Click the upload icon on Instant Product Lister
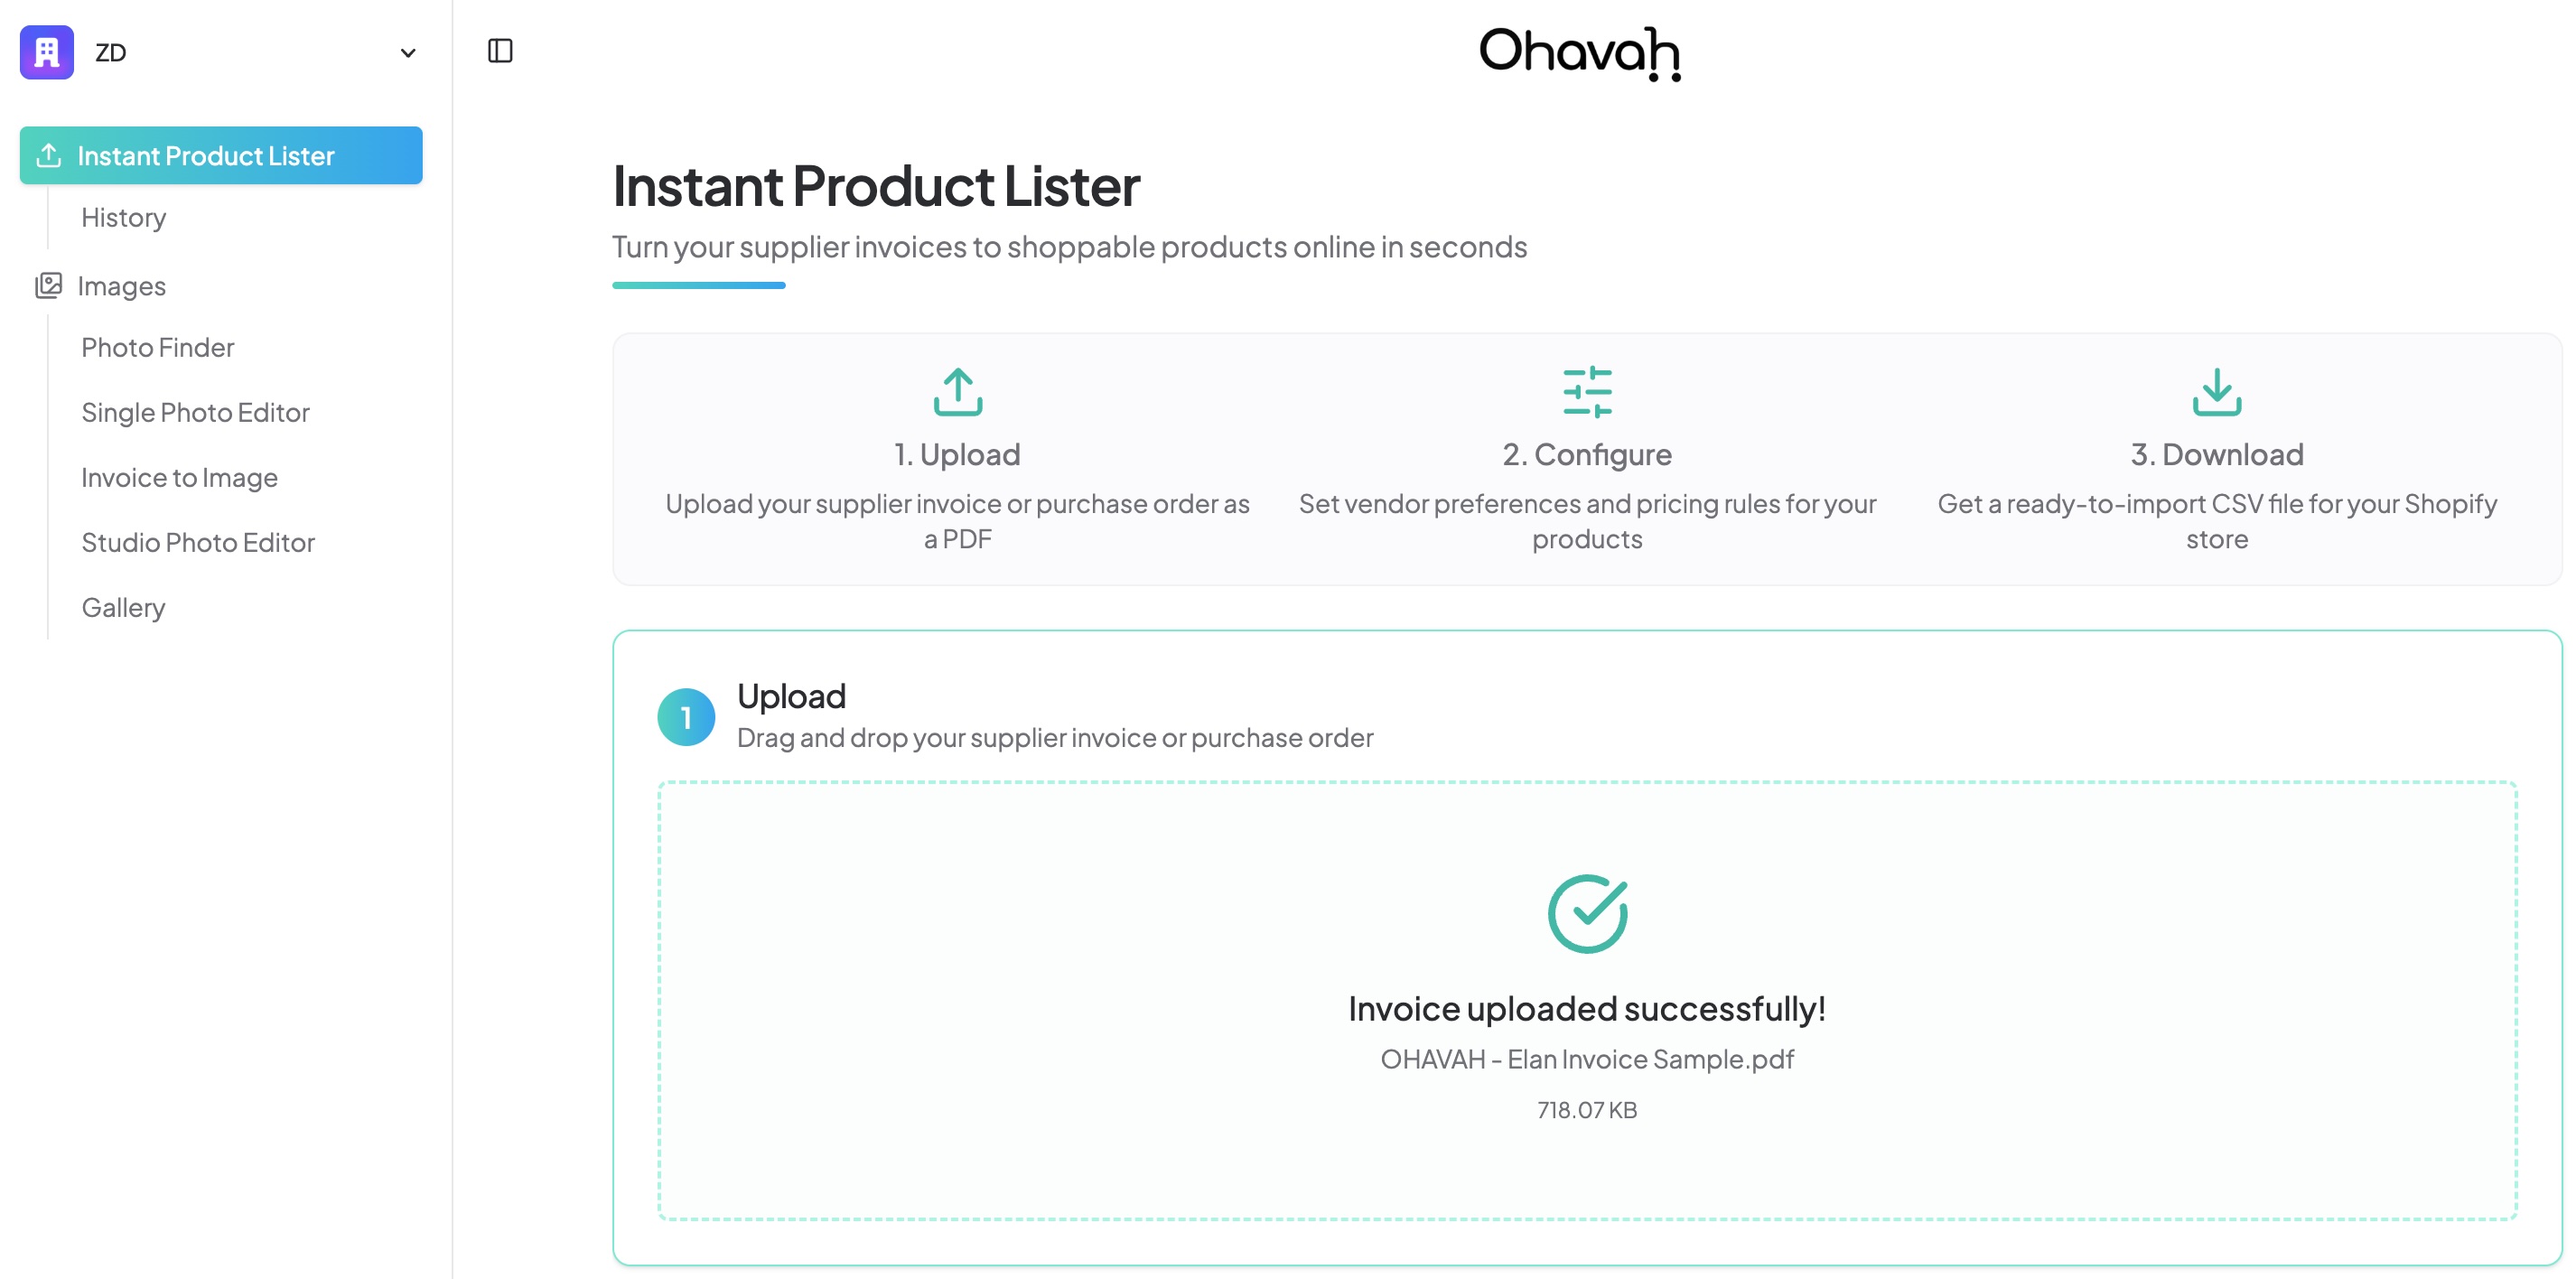The image size is (2576, 1279). click(x=47, y=155)
